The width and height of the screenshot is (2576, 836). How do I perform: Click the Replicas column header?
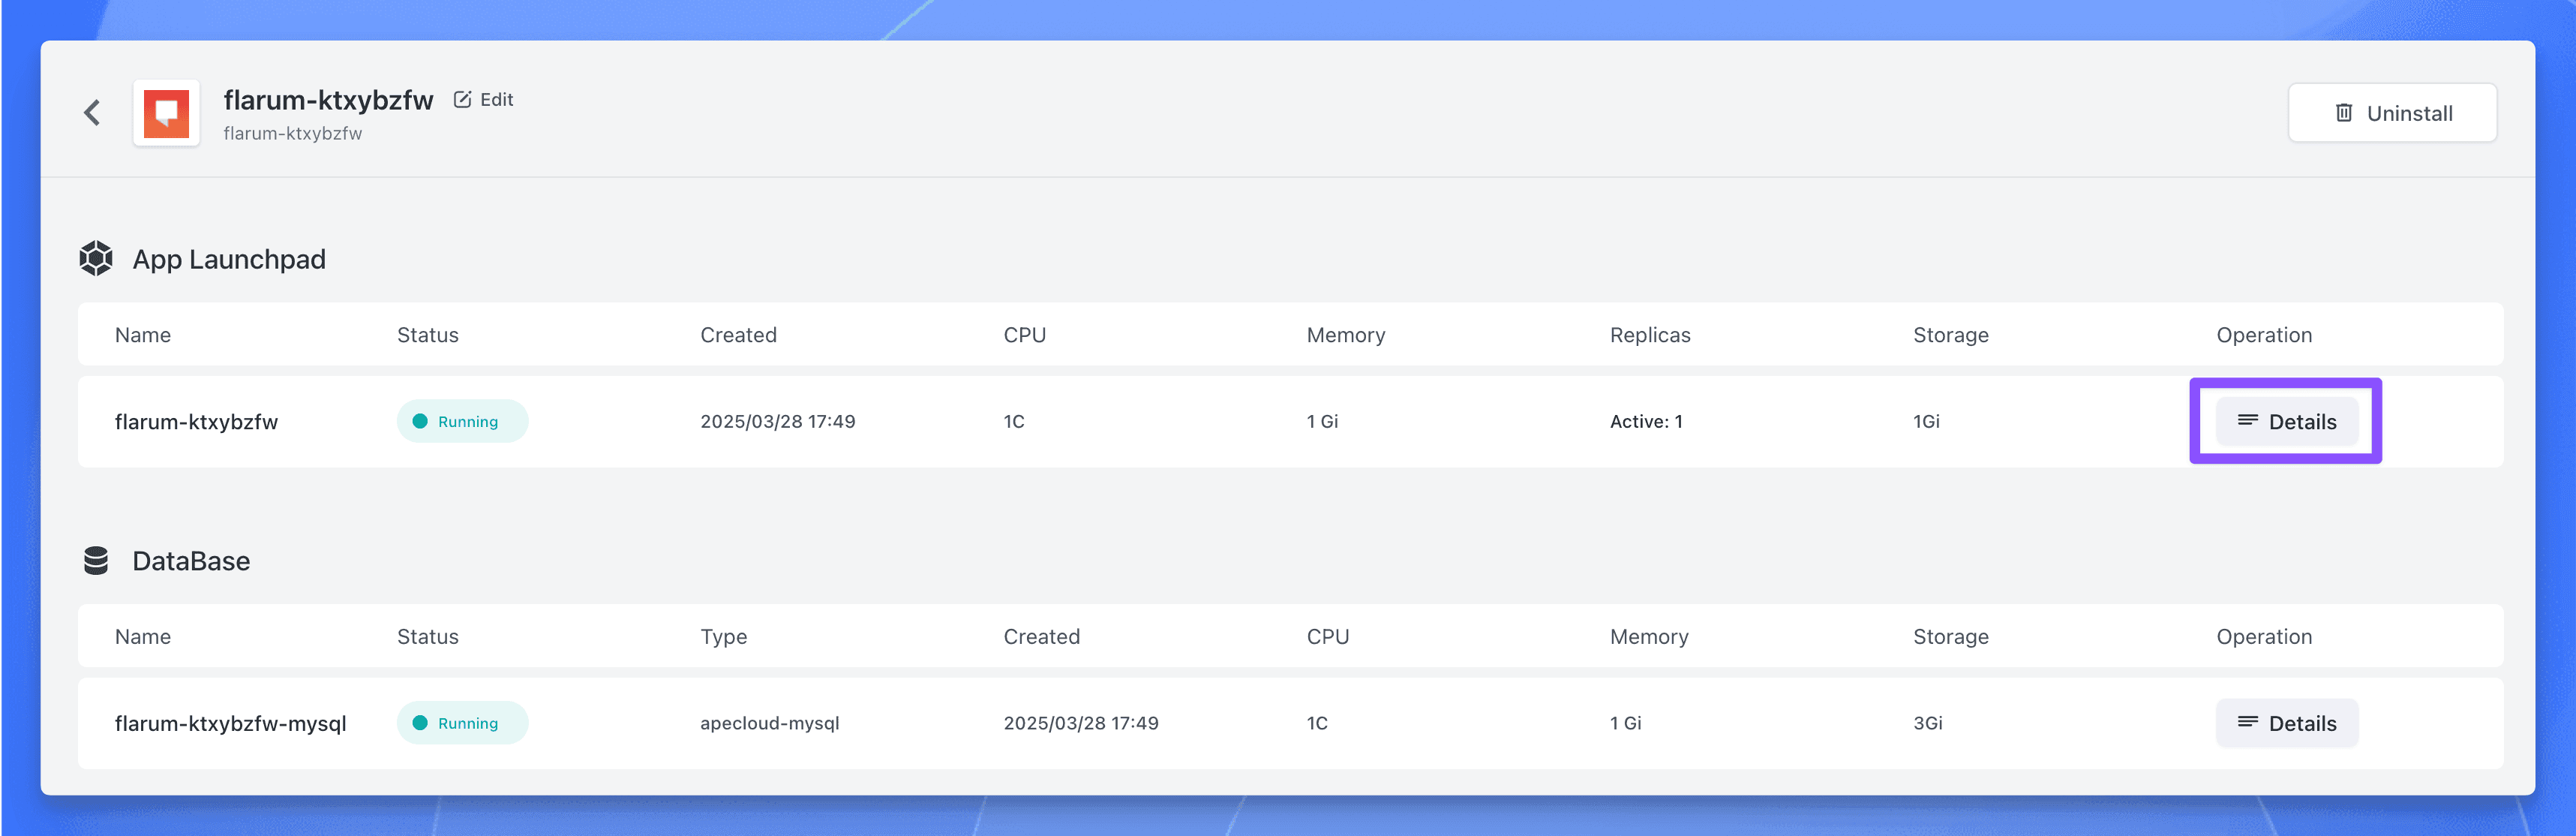pos(1649,335)
